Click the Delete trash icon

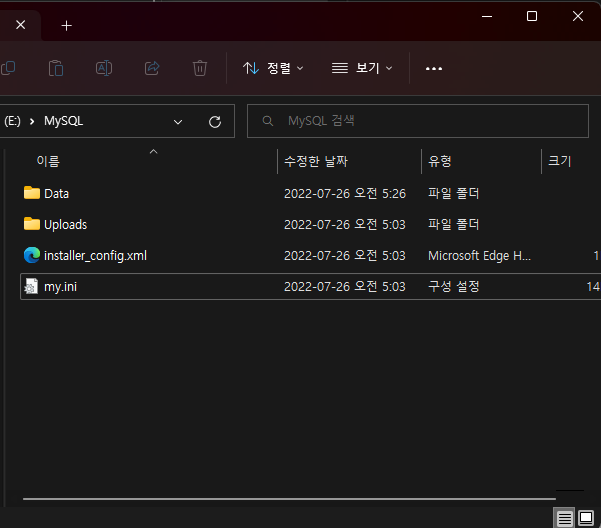click(200, 69)
